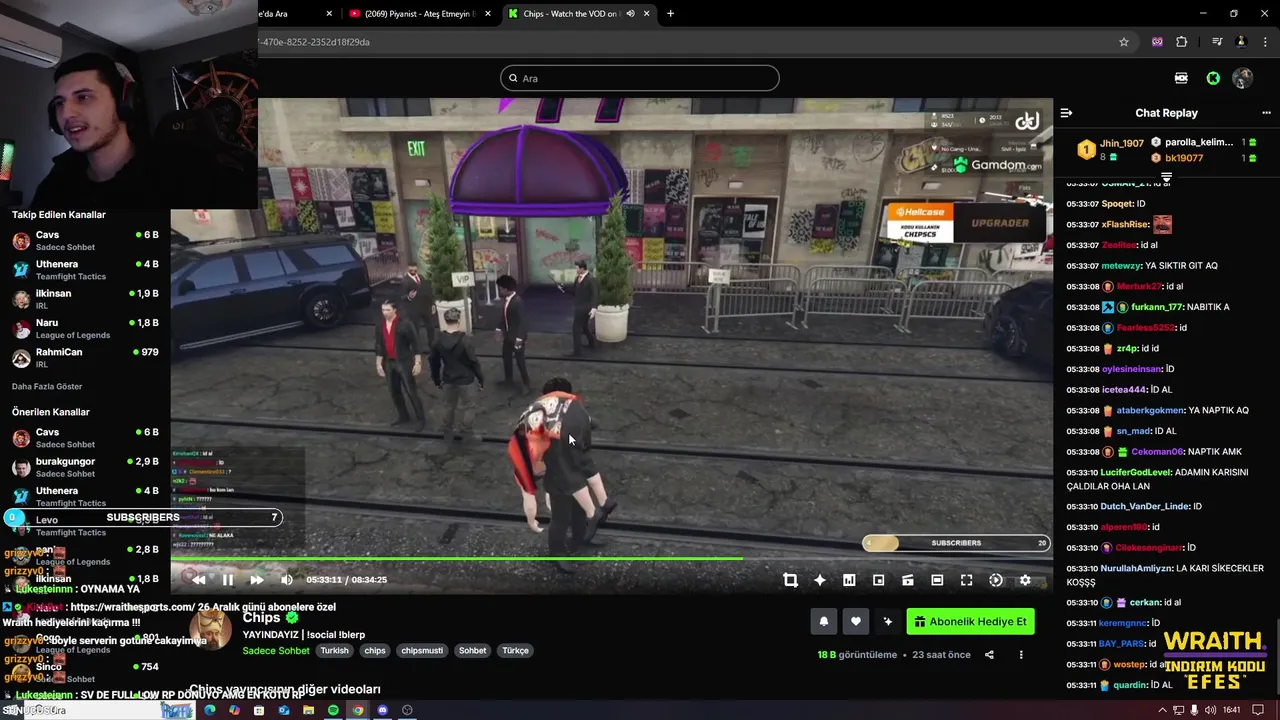Open the Uthenera followed channel
Screen dimensions: 1280x720
point(85,270)
